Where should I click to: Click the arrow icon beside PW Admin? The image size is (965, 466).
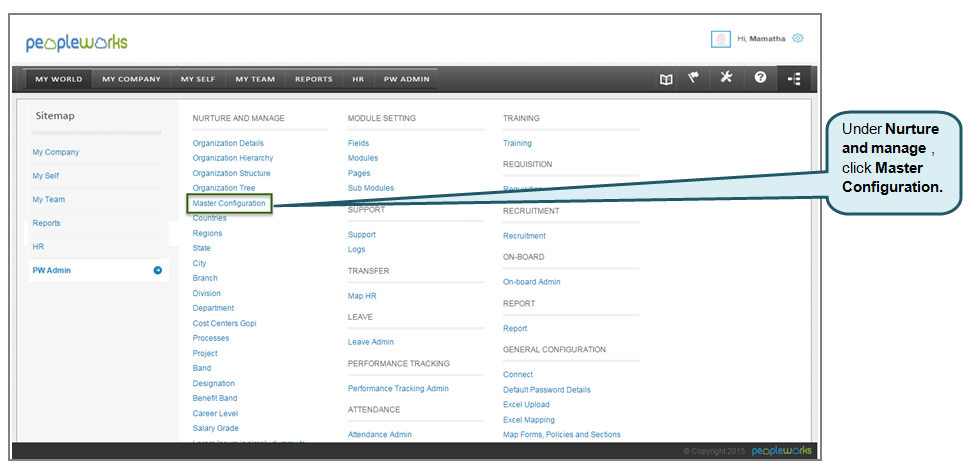tap(158, 270)
